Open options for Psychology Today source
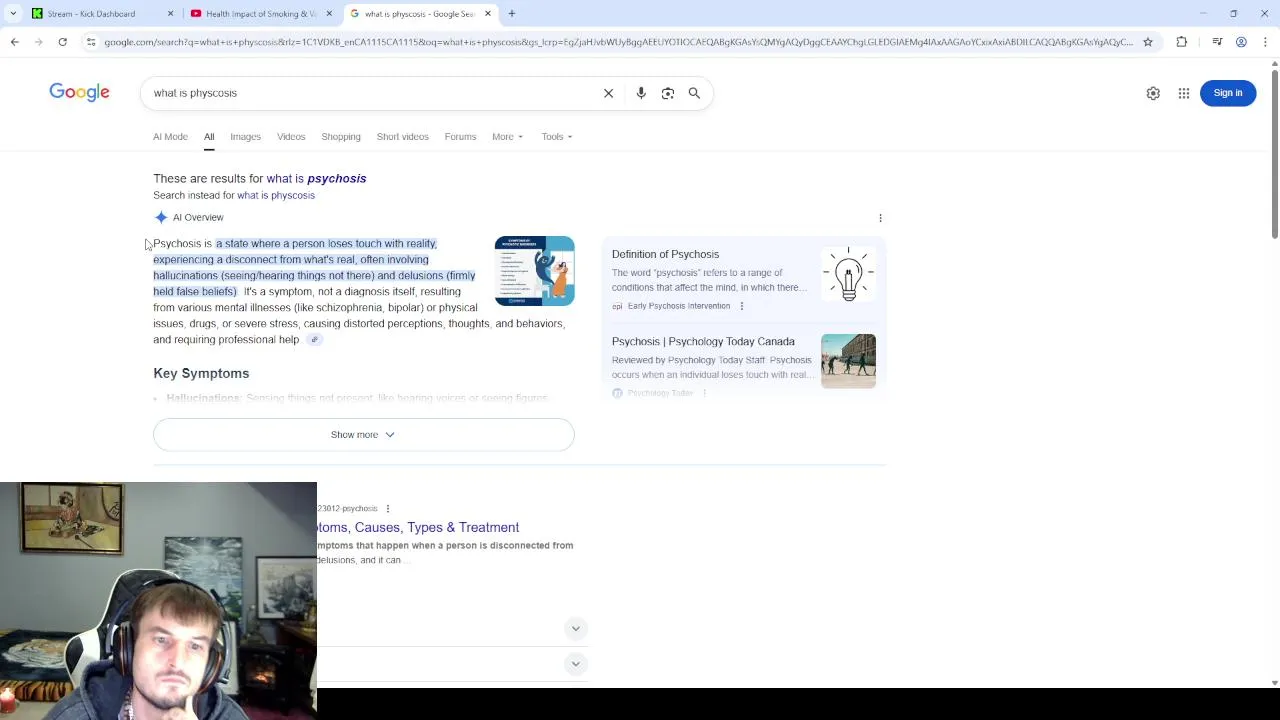The height and width of the screenshot is (720, 1280). coord(704,393)
